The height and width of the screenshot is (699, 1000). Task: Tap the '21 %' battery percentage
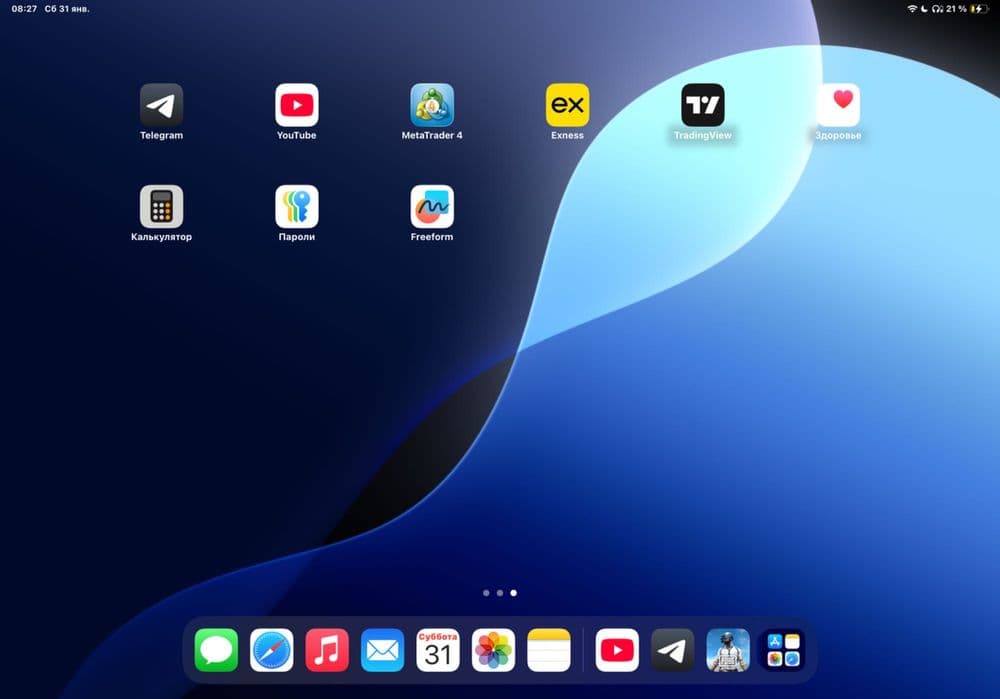click(x=956, y=9)
